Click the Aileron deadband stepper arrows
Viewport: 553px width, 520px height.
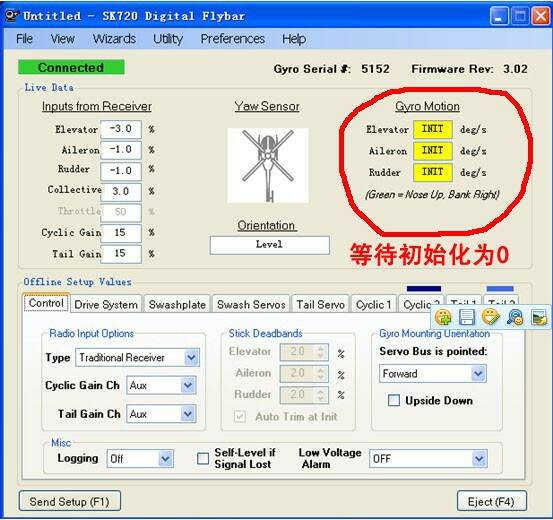point(320,374)
